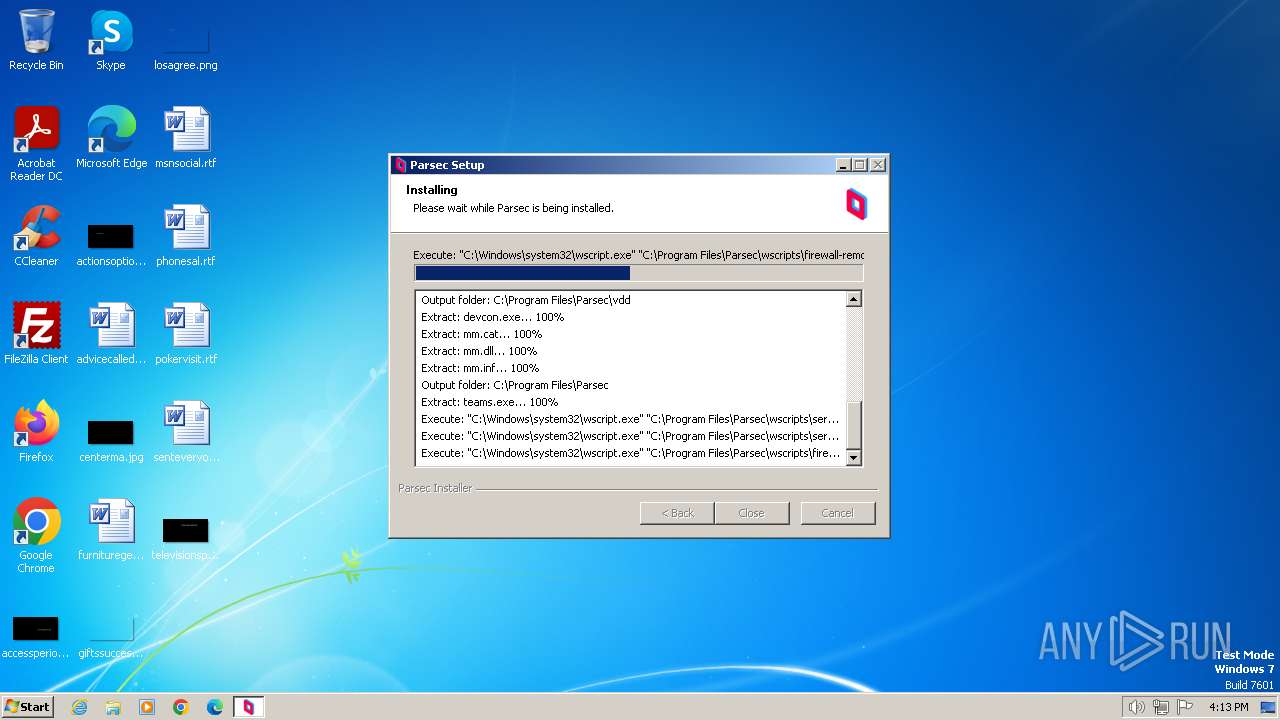Viewport: 1280px width, 720px height.
Task: Click the installation progress bar
Action: pyautogui.click(x=638, y=273)
